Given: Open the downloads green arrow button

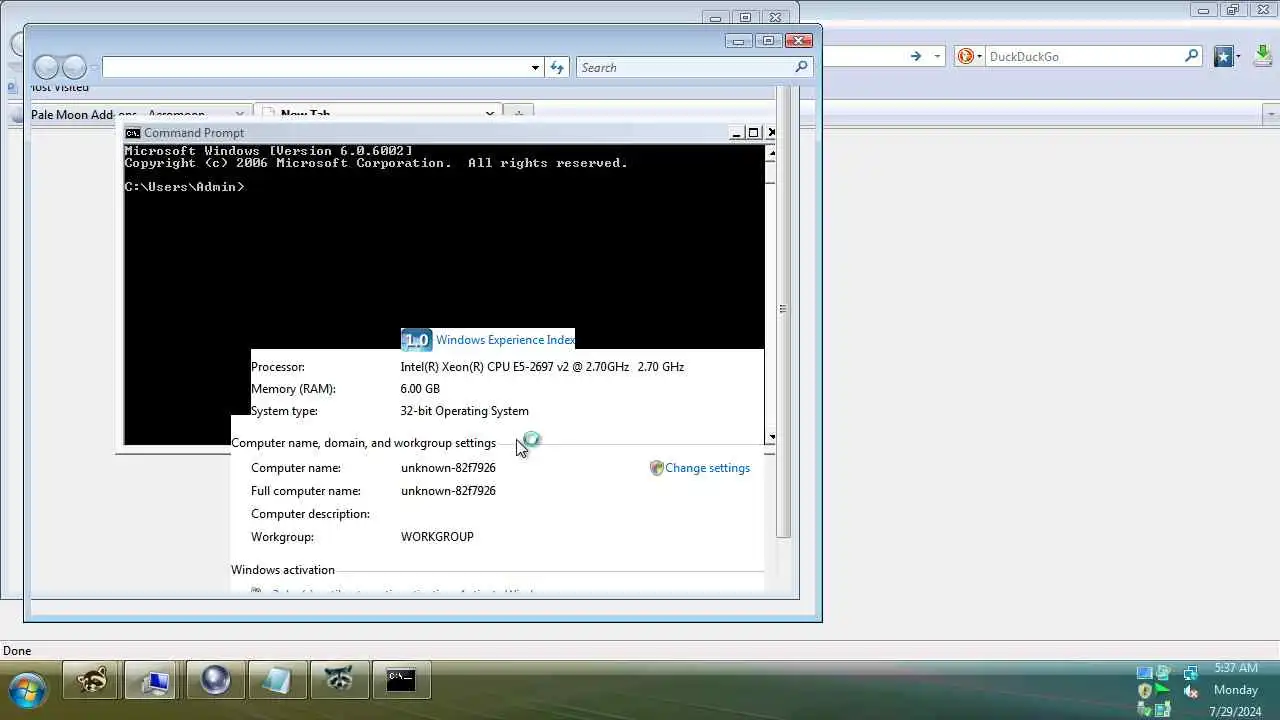Looking at the screenshot, I should (x=1262, y=56).
